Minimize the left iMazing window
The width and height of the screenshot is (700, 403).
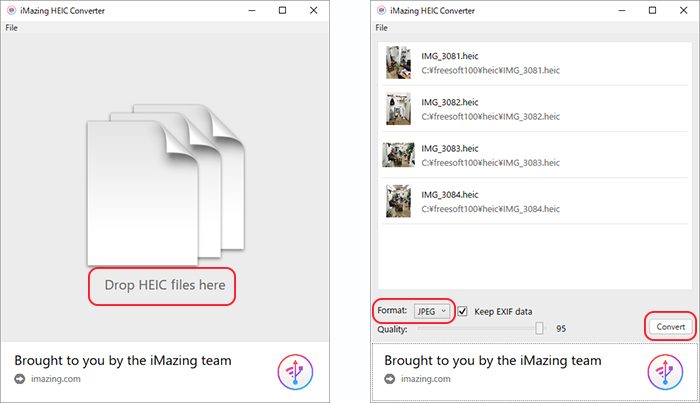pyautogui.click(x=252, y=10)
